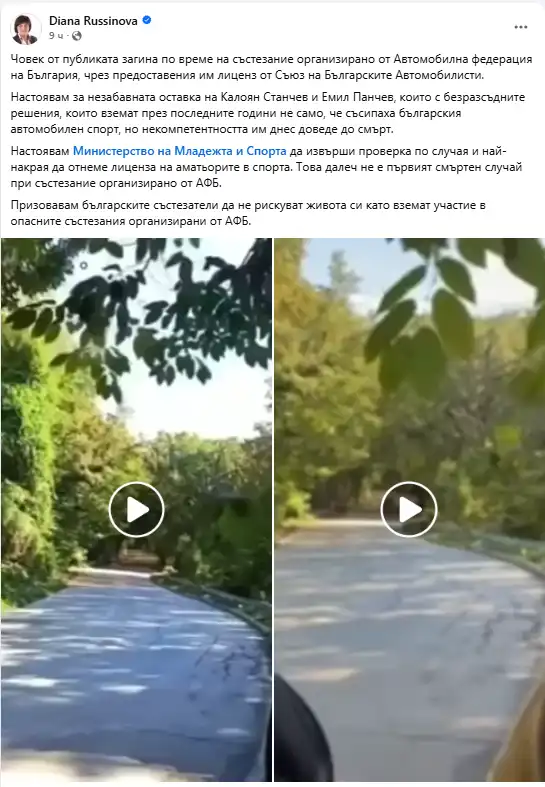Click the first paragraph about Автомобилна федерация
Image resolution: width=545 pixels, height=787 pixels.
(271, 67)
